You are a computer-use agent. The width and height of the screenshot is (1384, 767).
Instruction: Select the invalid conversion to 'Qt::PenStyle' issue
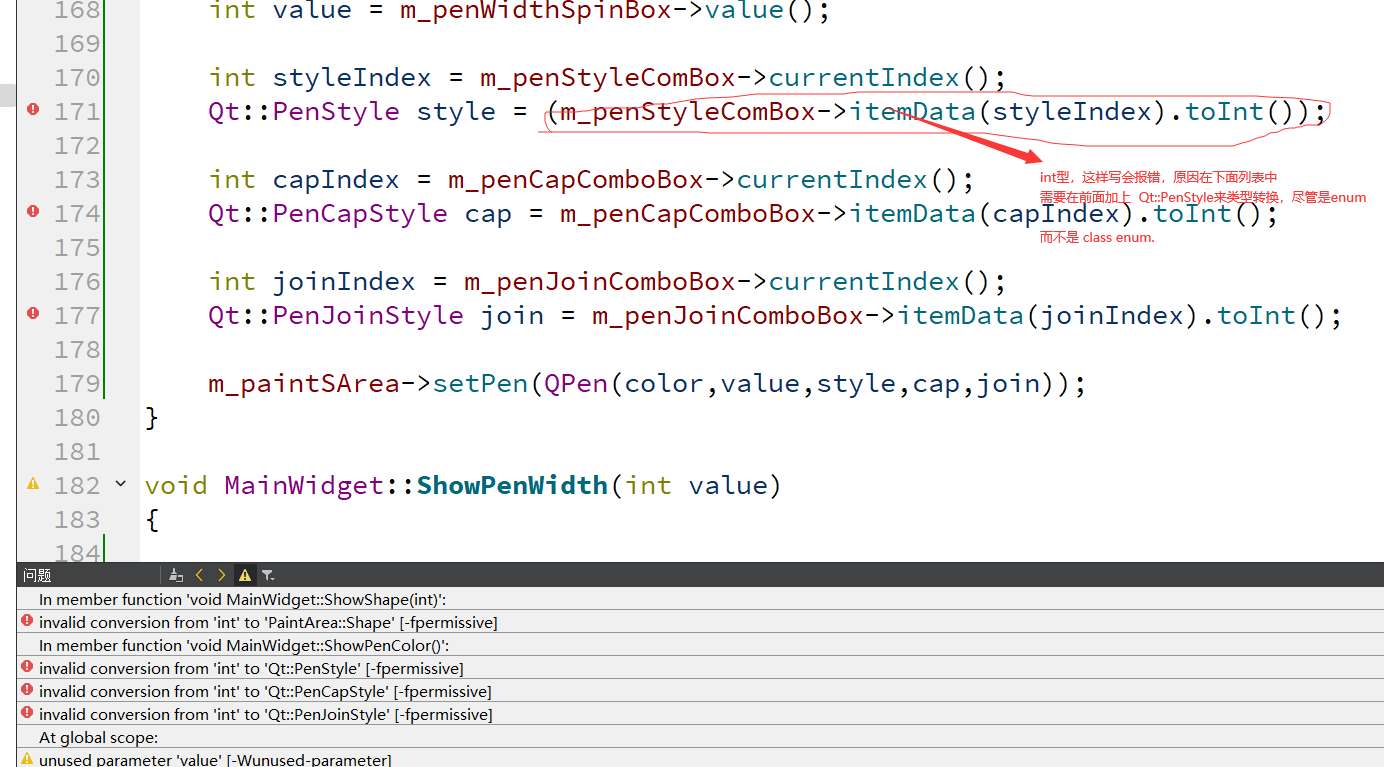(700, 668)
